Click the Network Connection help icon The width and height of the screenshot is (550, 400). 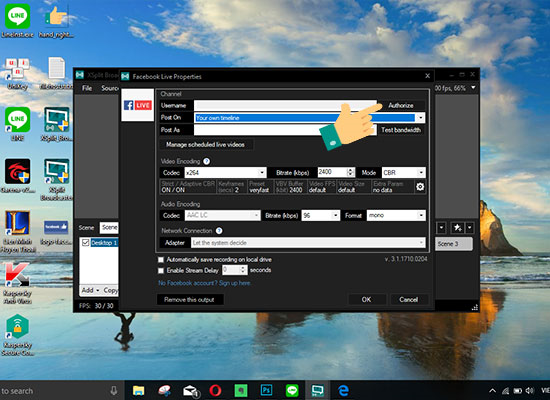219,231
